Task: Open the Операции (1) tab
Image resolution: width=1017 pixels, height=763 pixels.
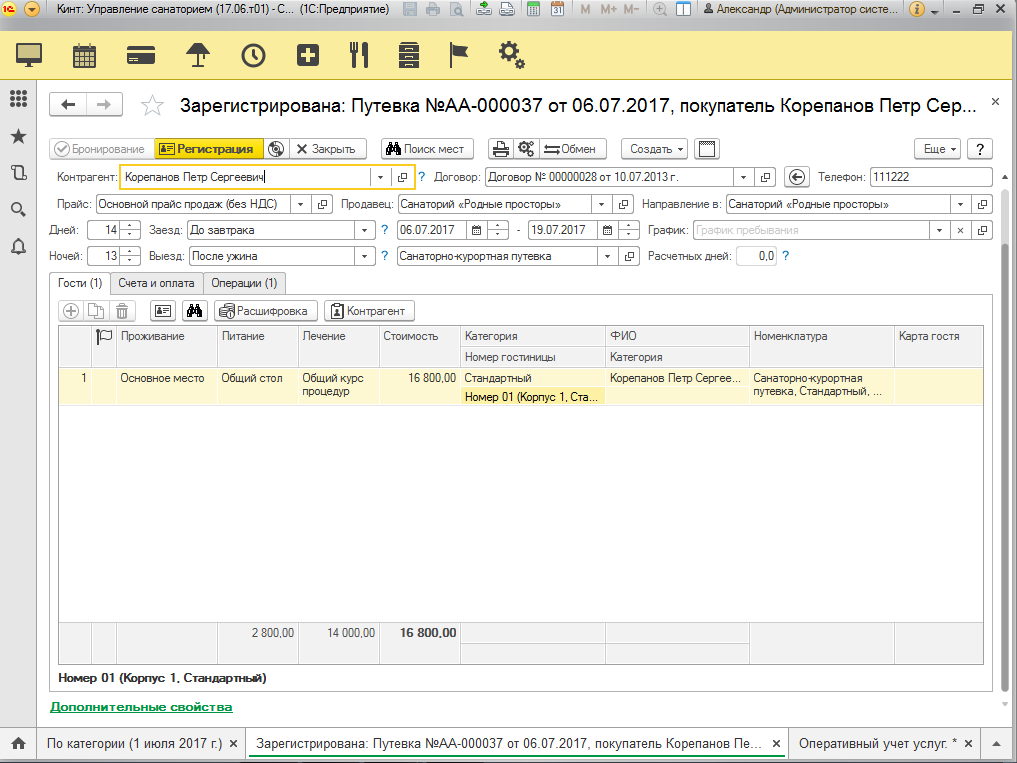Action: click(244, 283)
